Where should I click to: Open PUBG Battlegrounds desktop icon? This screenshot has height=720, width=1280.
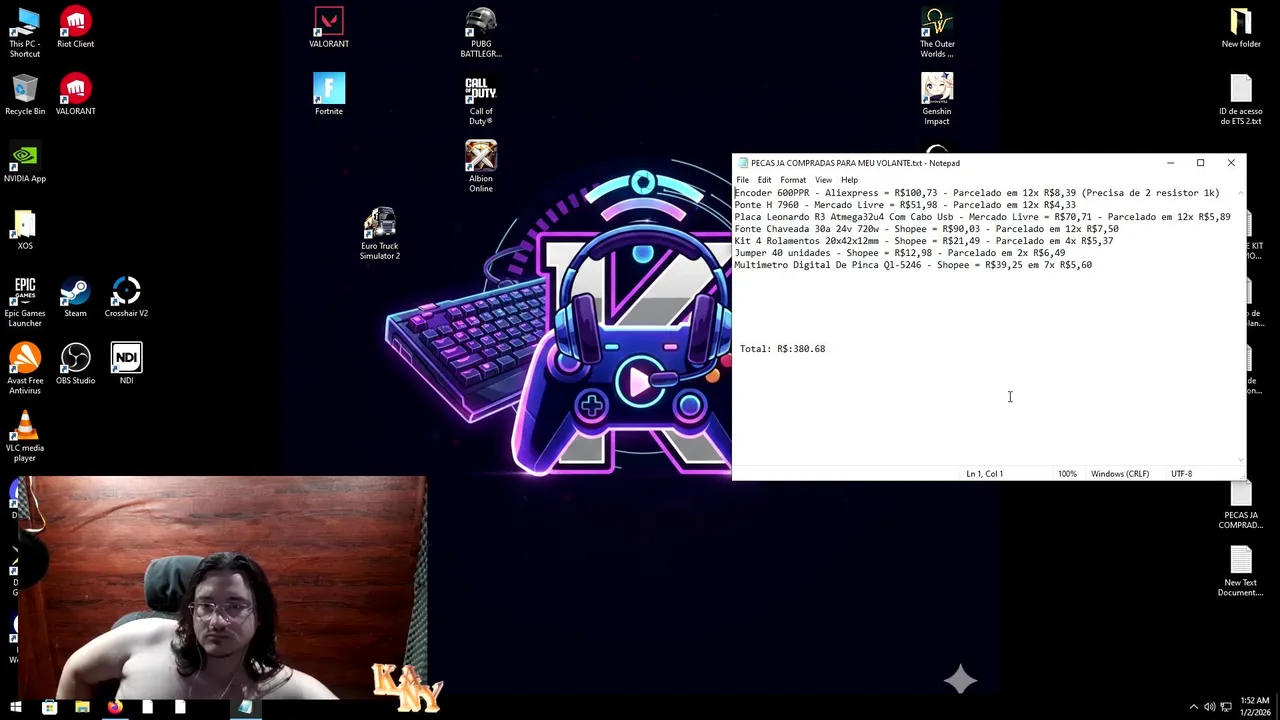481,32
